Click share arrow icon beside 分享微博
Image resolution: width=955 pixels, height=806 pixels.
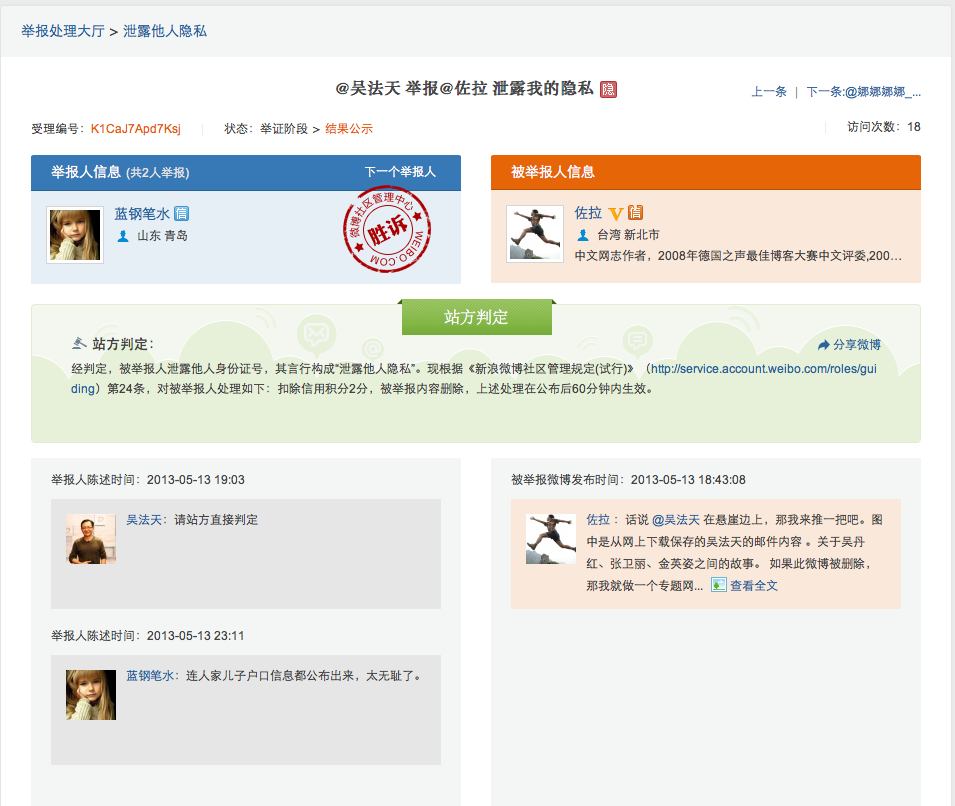(x=823, y=345)
